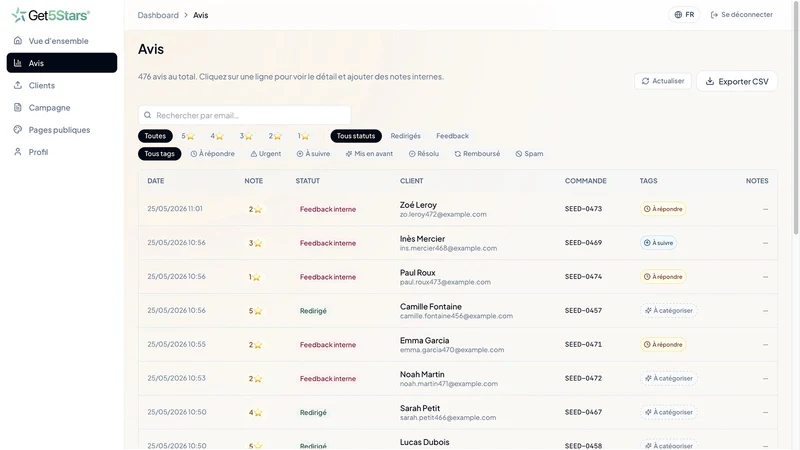
Task: Click Feedback interne status for Inès Mercier
Action: [328, 243]
